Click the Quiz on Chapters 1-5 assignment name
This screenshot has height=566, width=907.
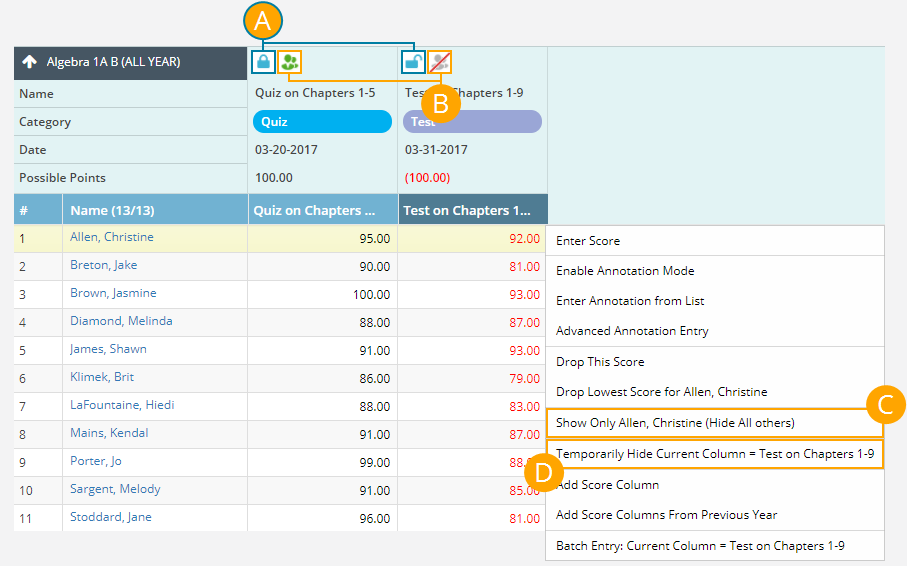(315, 93)
